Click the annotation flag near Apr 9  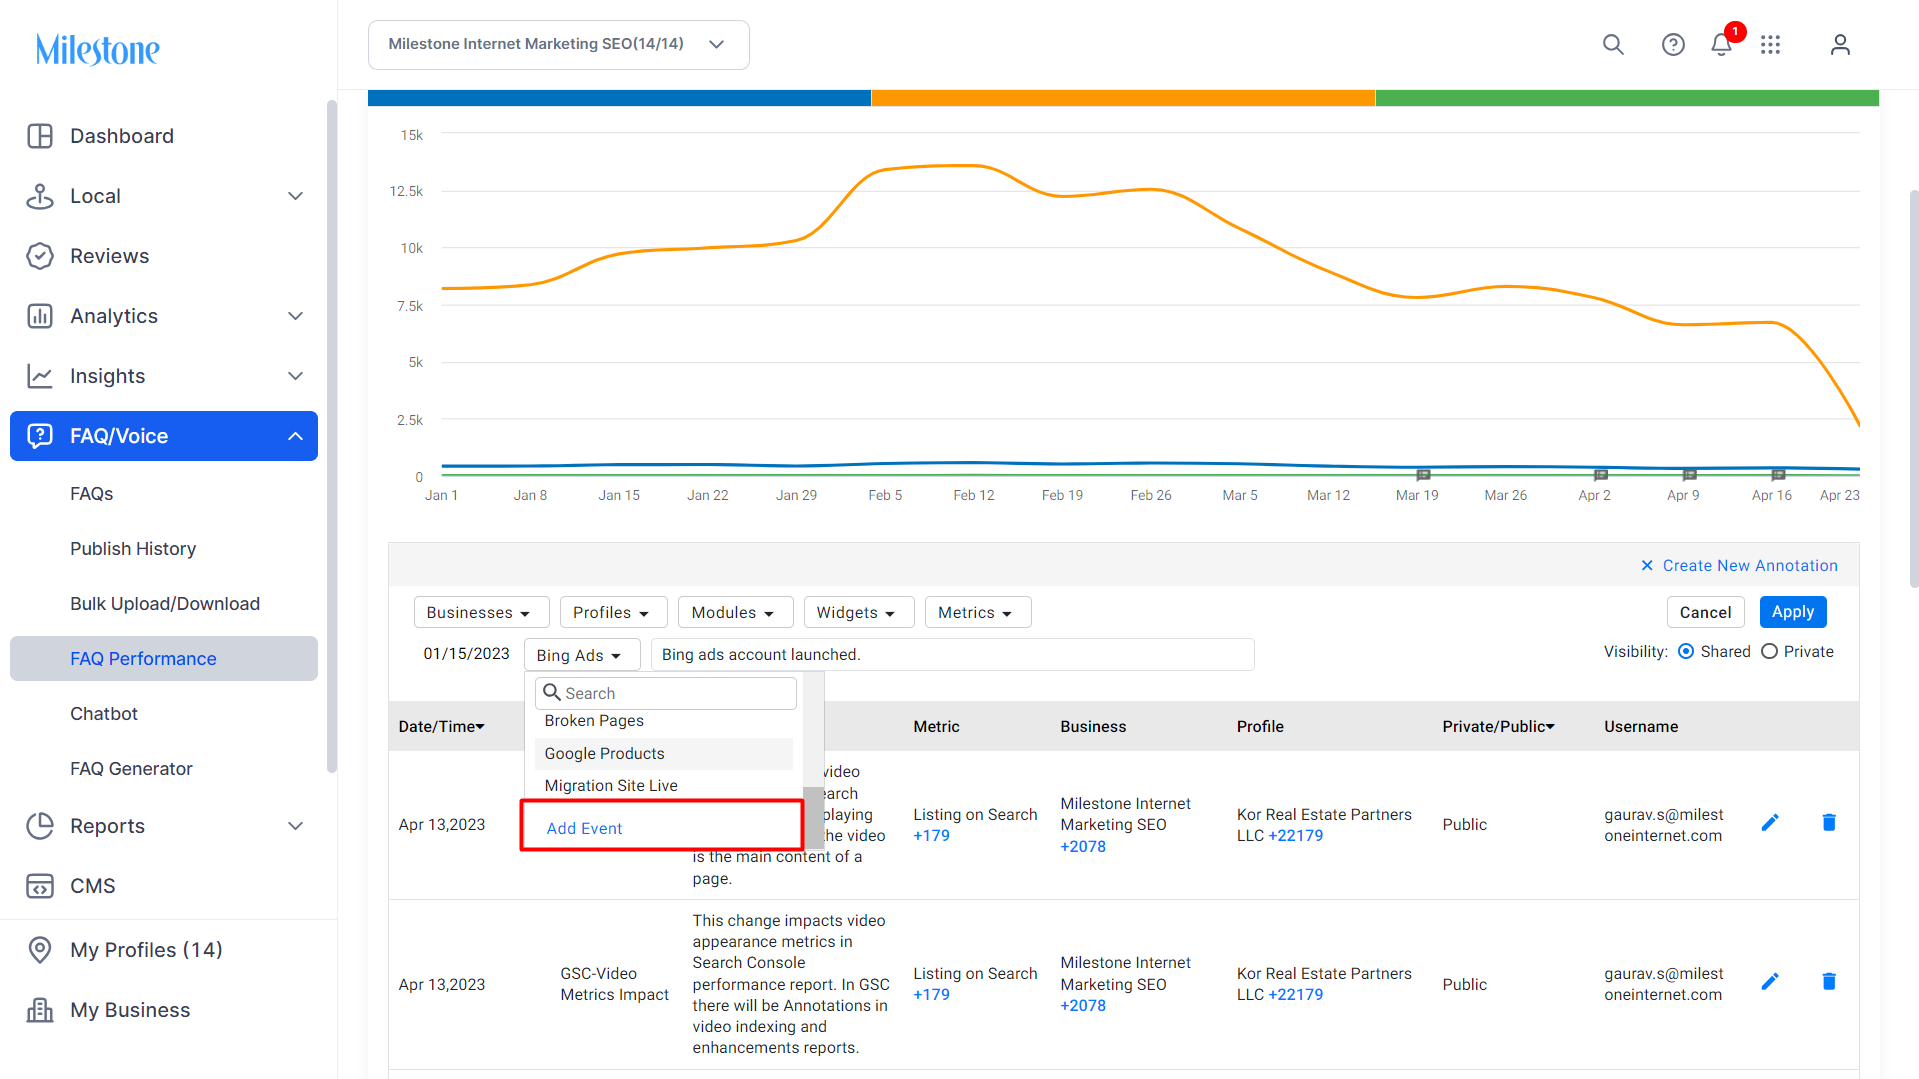(x=1690, y=475)
